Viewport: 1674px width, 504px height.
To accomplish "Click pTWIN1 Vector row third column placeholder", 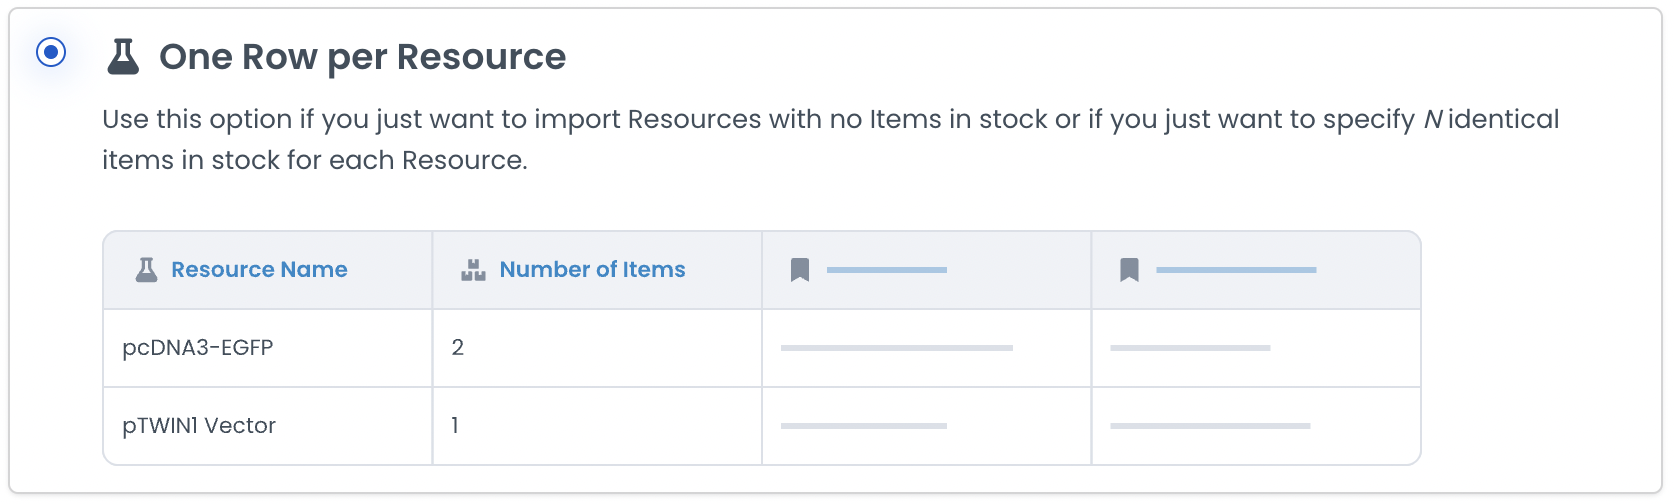I will (x=864, y=426).
